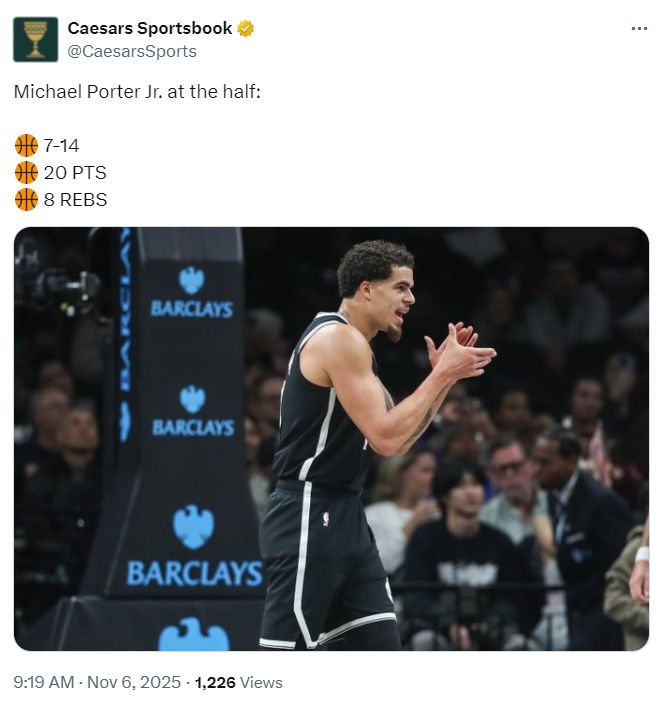This screenshot has width=658, height=702.
Task: Click the gold verified badge
Action: pos(246,28)
